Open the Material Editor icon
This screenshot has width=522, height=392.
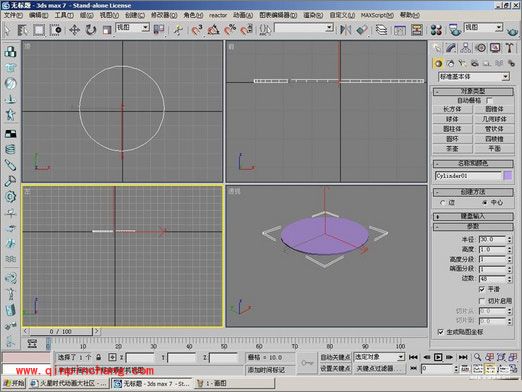click(x=436, y=30)
